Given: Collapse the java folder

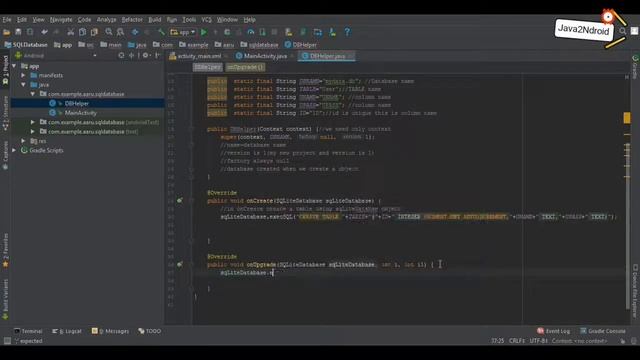Looking at the screenshot, I should tap(23, 84).
